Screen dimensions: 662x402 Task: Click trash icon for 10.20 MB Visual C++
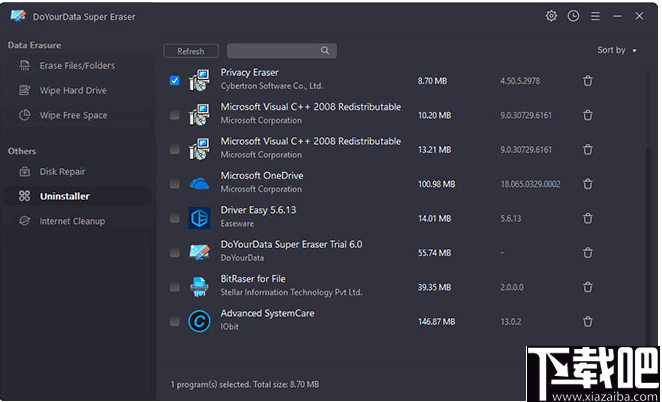587,115
